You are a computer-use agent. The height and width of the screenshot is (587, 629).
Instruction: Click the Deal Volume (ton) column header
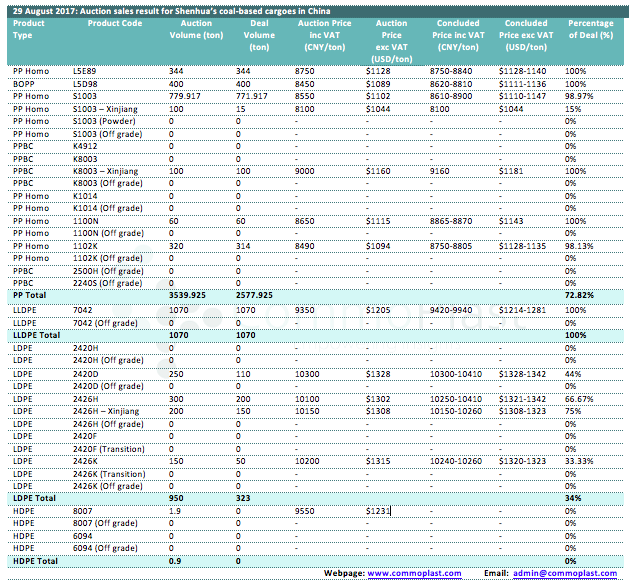pos(259,35)
